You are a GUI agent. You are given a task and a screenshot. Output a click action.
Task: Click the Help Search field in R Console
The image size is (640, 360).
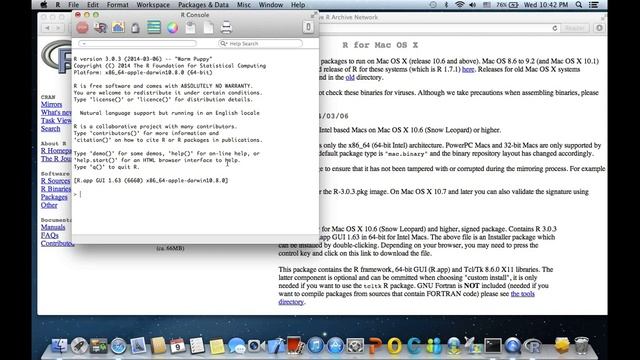[260, 43]
